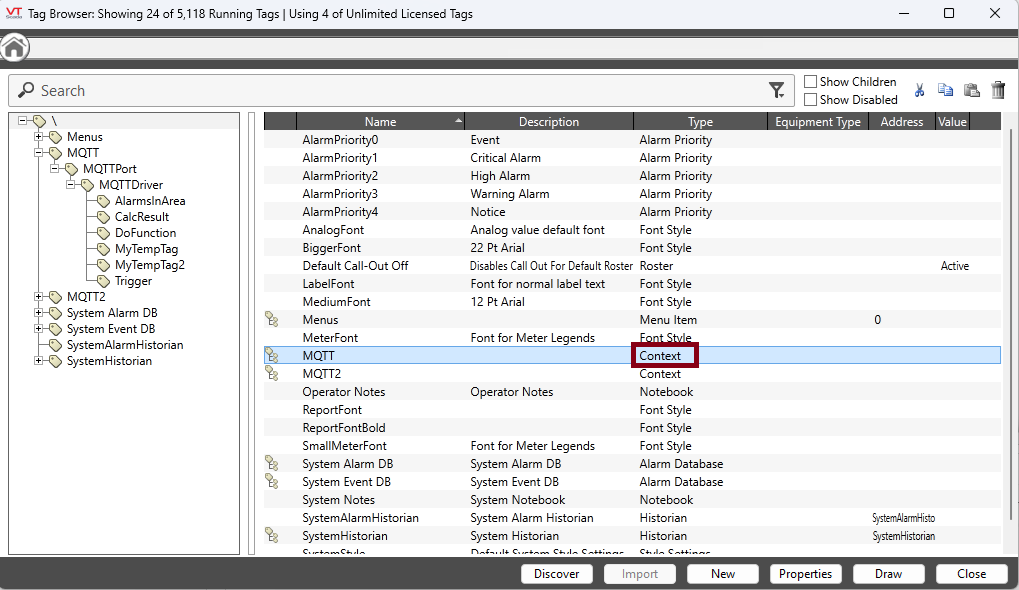This screenshot has width=1019, height=590.
Task: Click the Cut scissors icon
Action: tap(920, 91)
